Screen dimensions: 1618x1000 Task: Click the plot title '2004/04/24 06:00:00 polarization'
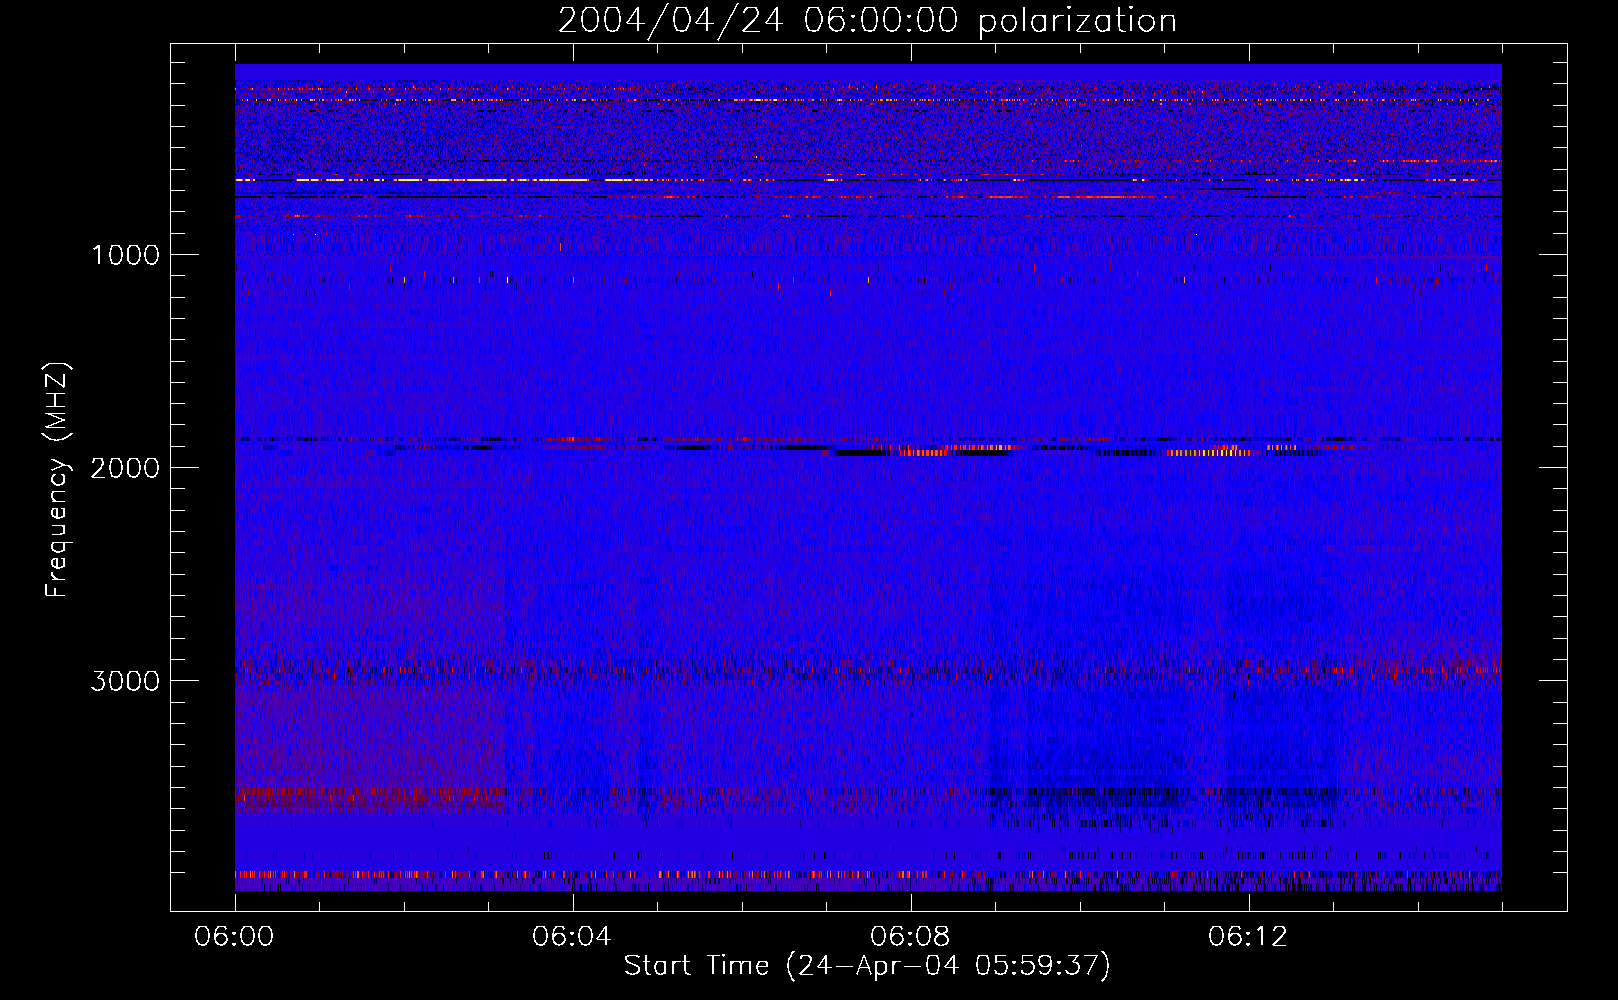[x=867, y=21]
